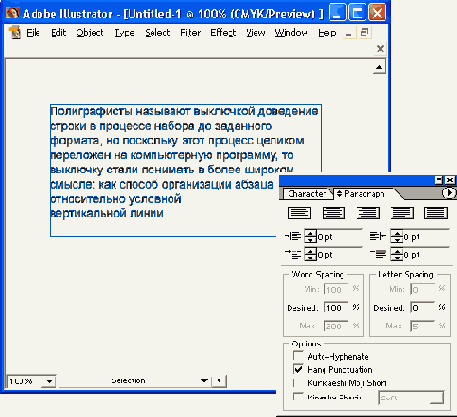Image resolution: width=457 pixels, height=417 pixels.
Task: Open the Filter menu
Action: tap(190, 33)
